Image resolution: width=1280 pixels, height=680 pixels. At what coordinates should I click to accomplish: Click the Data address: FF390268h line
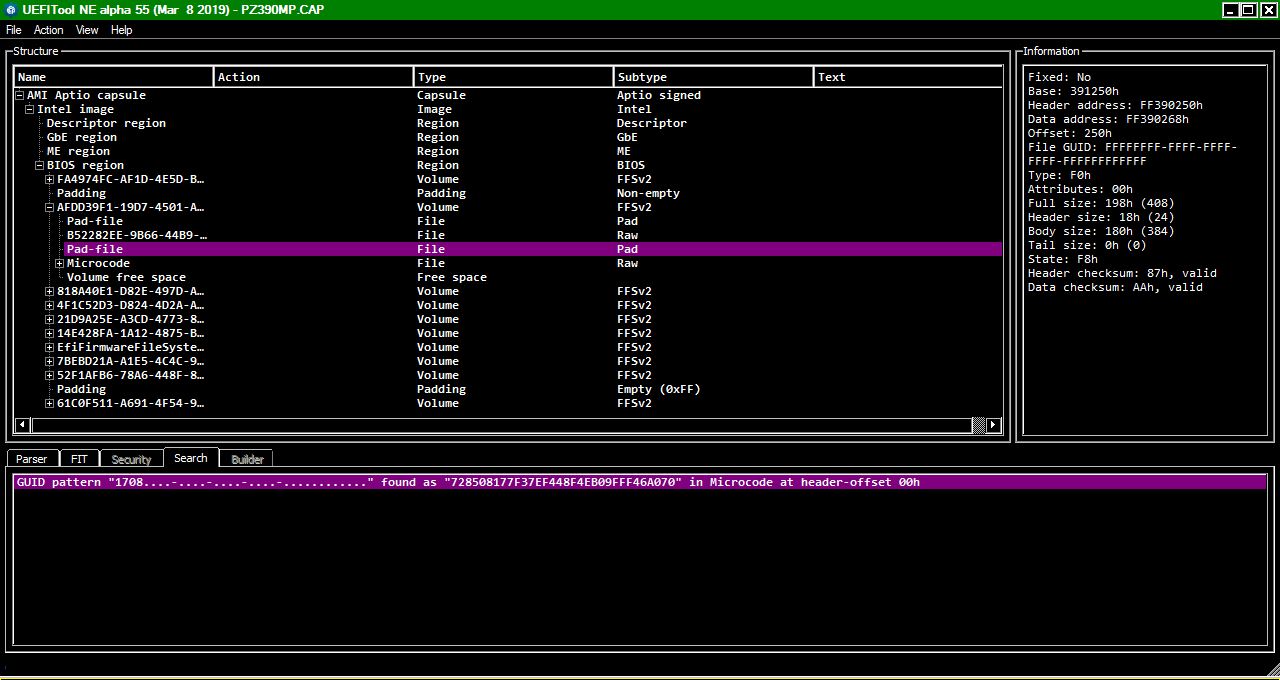1108,119
